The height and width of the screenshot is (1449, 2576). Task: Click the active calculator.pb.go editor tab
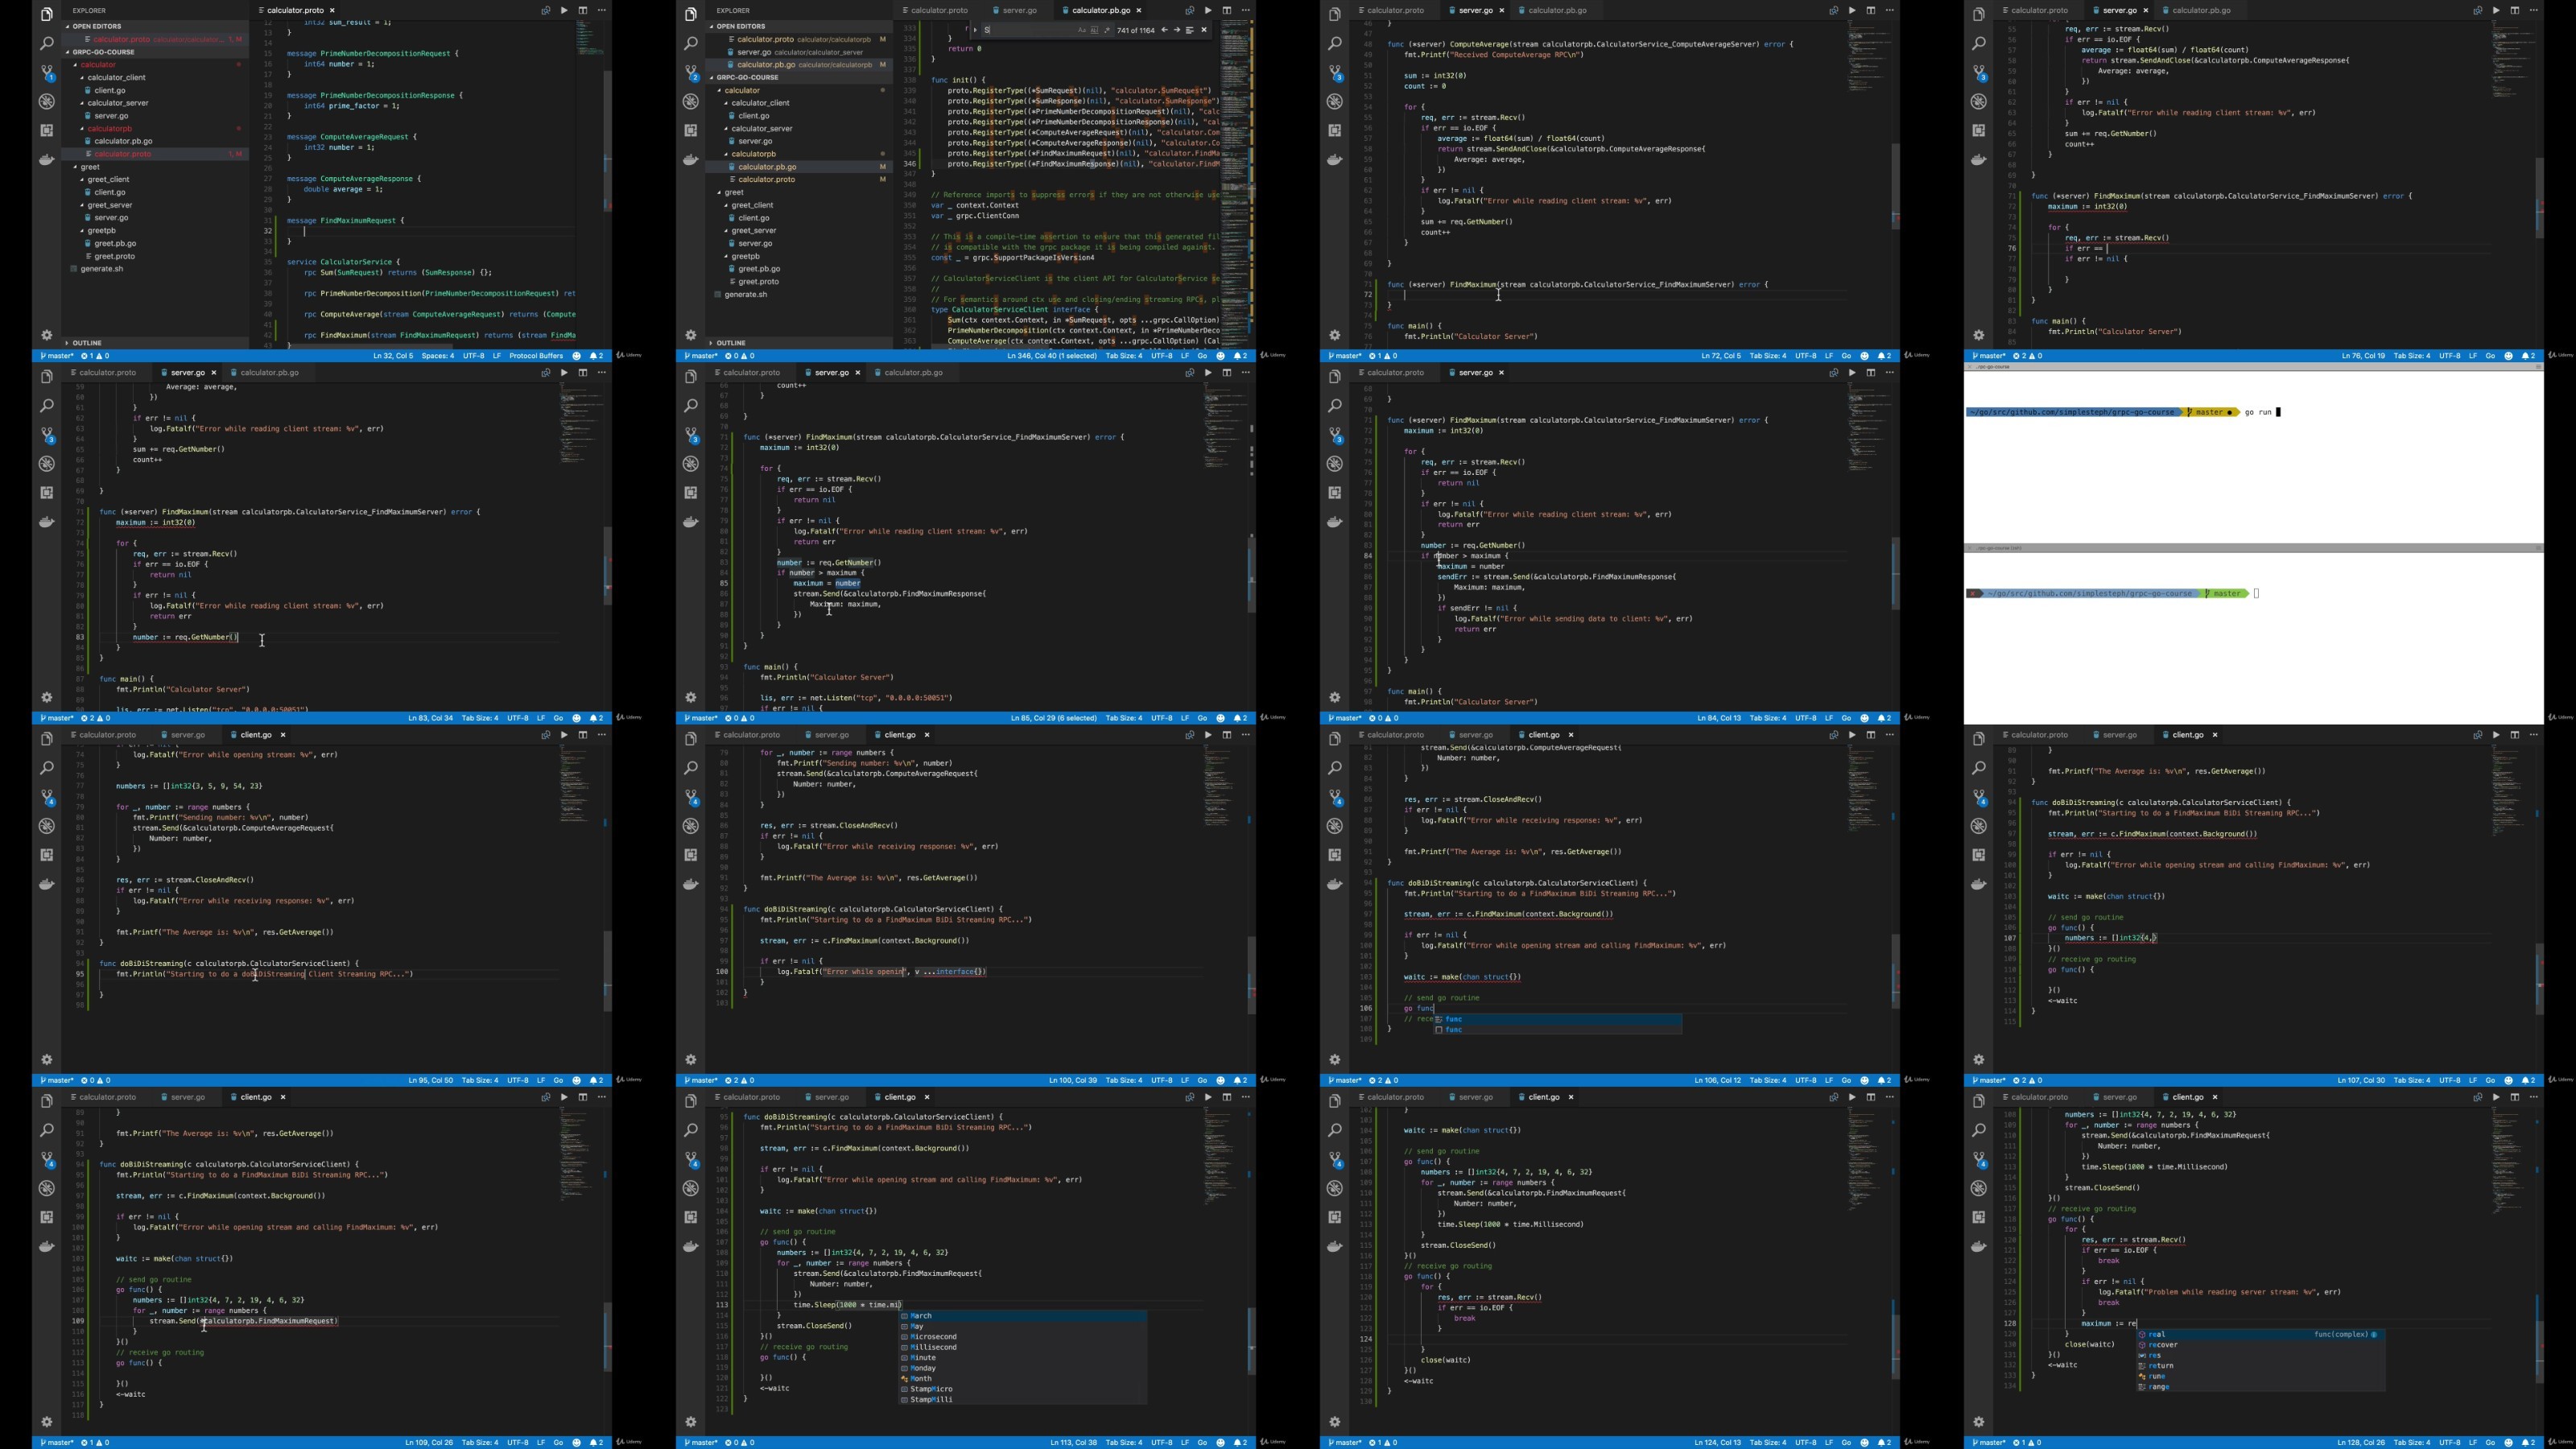[x=1100, y=11]
